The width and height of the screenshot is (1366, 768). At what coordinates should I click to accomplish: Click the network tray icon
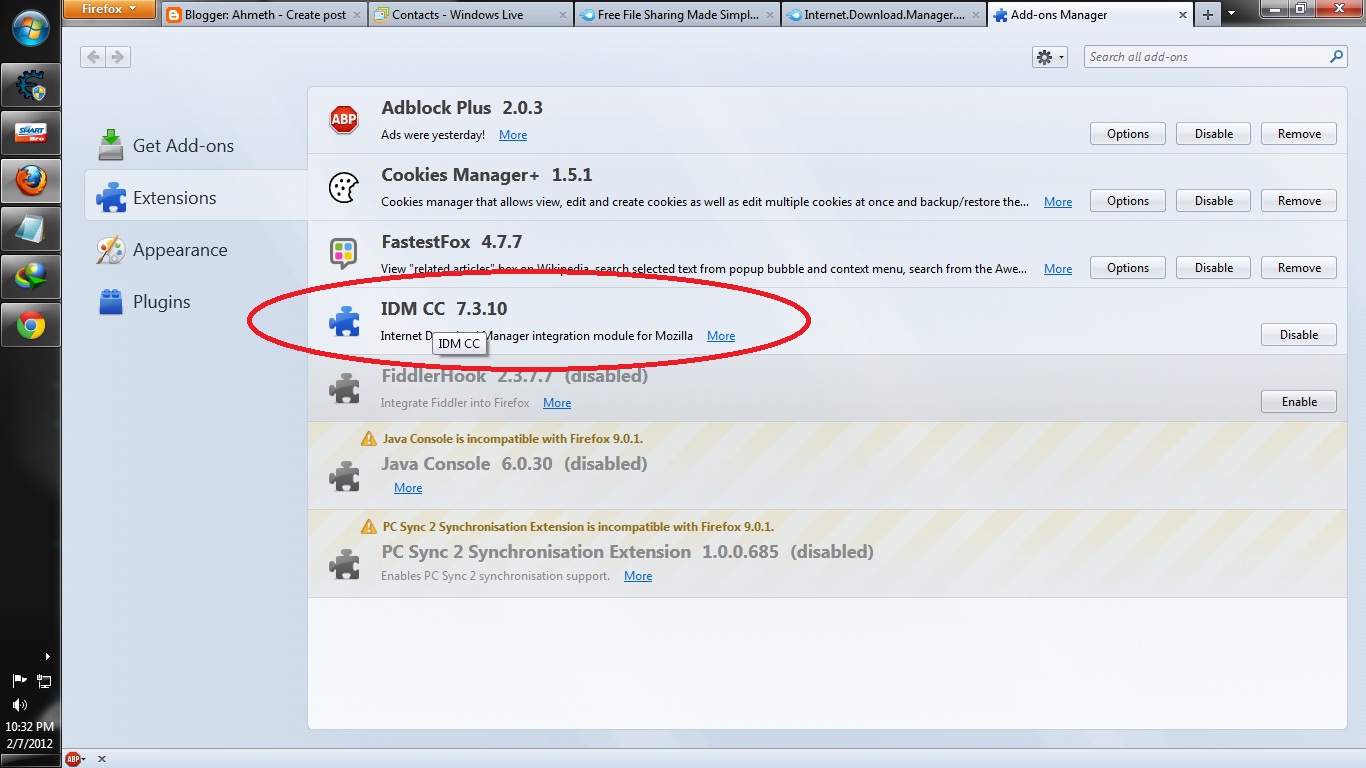click(x=44, y=681)
